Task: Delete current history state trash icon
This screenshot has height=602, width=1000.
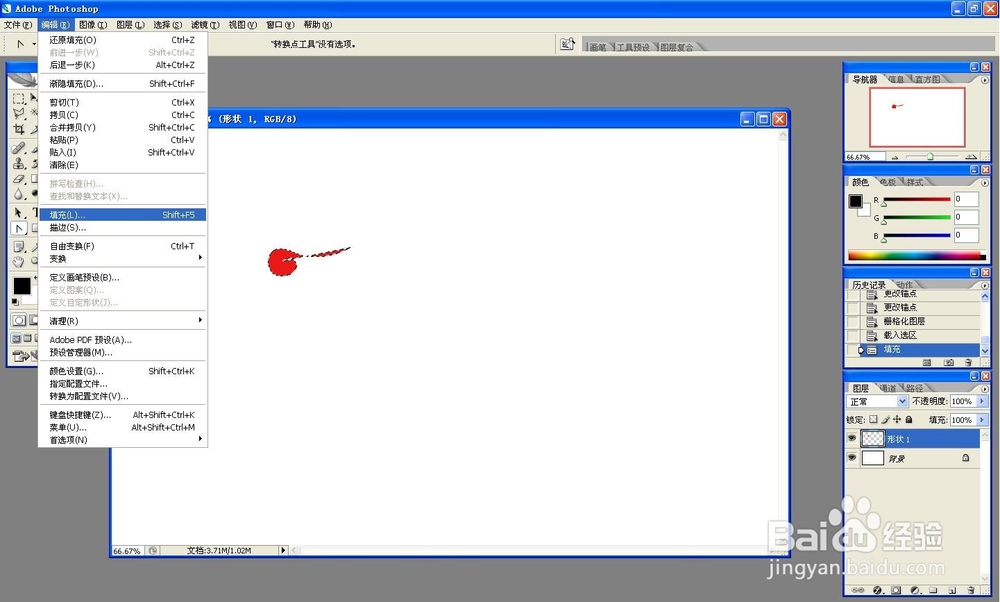Action: [968, 362]
